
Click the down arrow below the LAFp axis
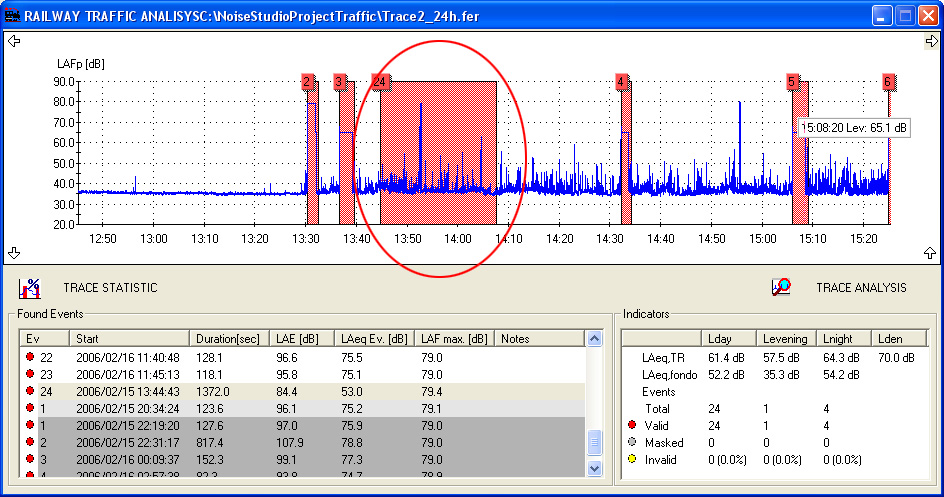click(x=14, y=253)
